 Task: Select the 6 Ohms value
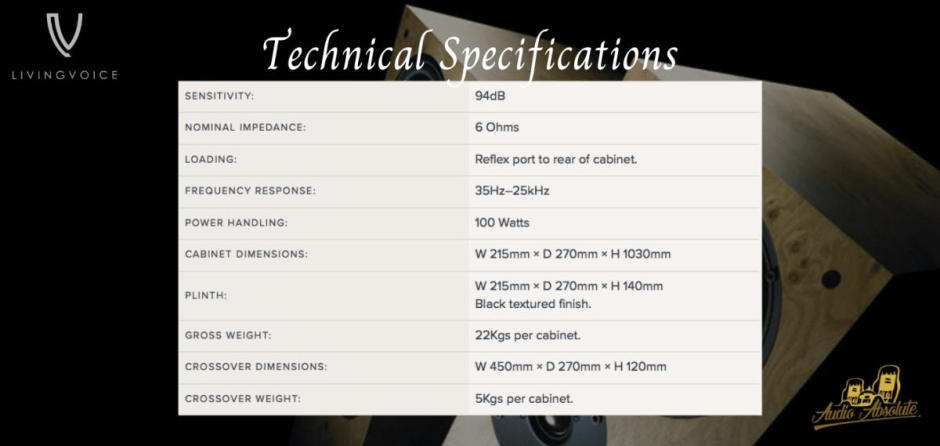(497, 128)
